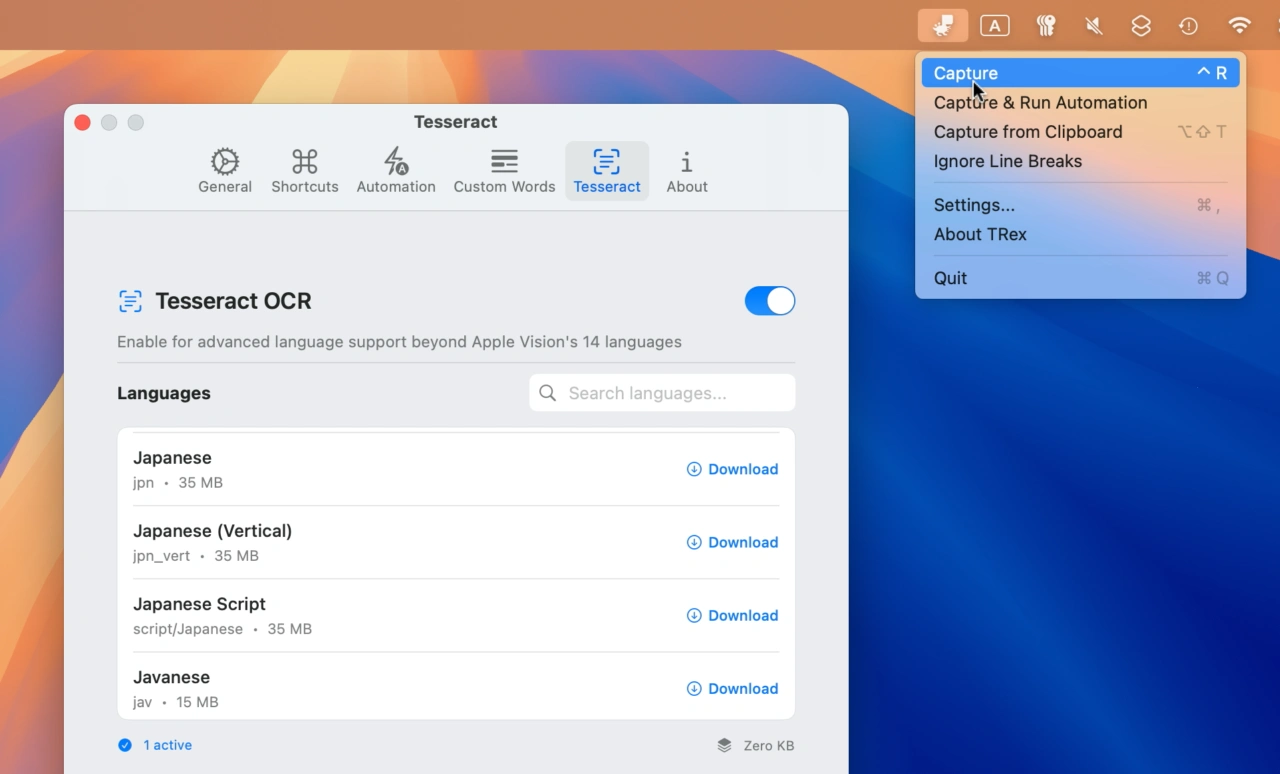Quit TRex from the menu

(950, 278)
